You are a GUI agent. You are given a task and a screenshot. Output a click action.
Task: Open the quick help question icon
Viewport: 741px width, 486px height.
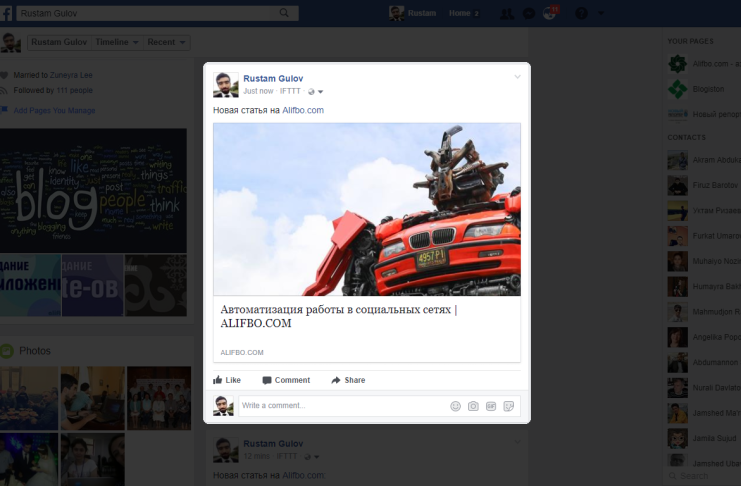click(581, 14)
